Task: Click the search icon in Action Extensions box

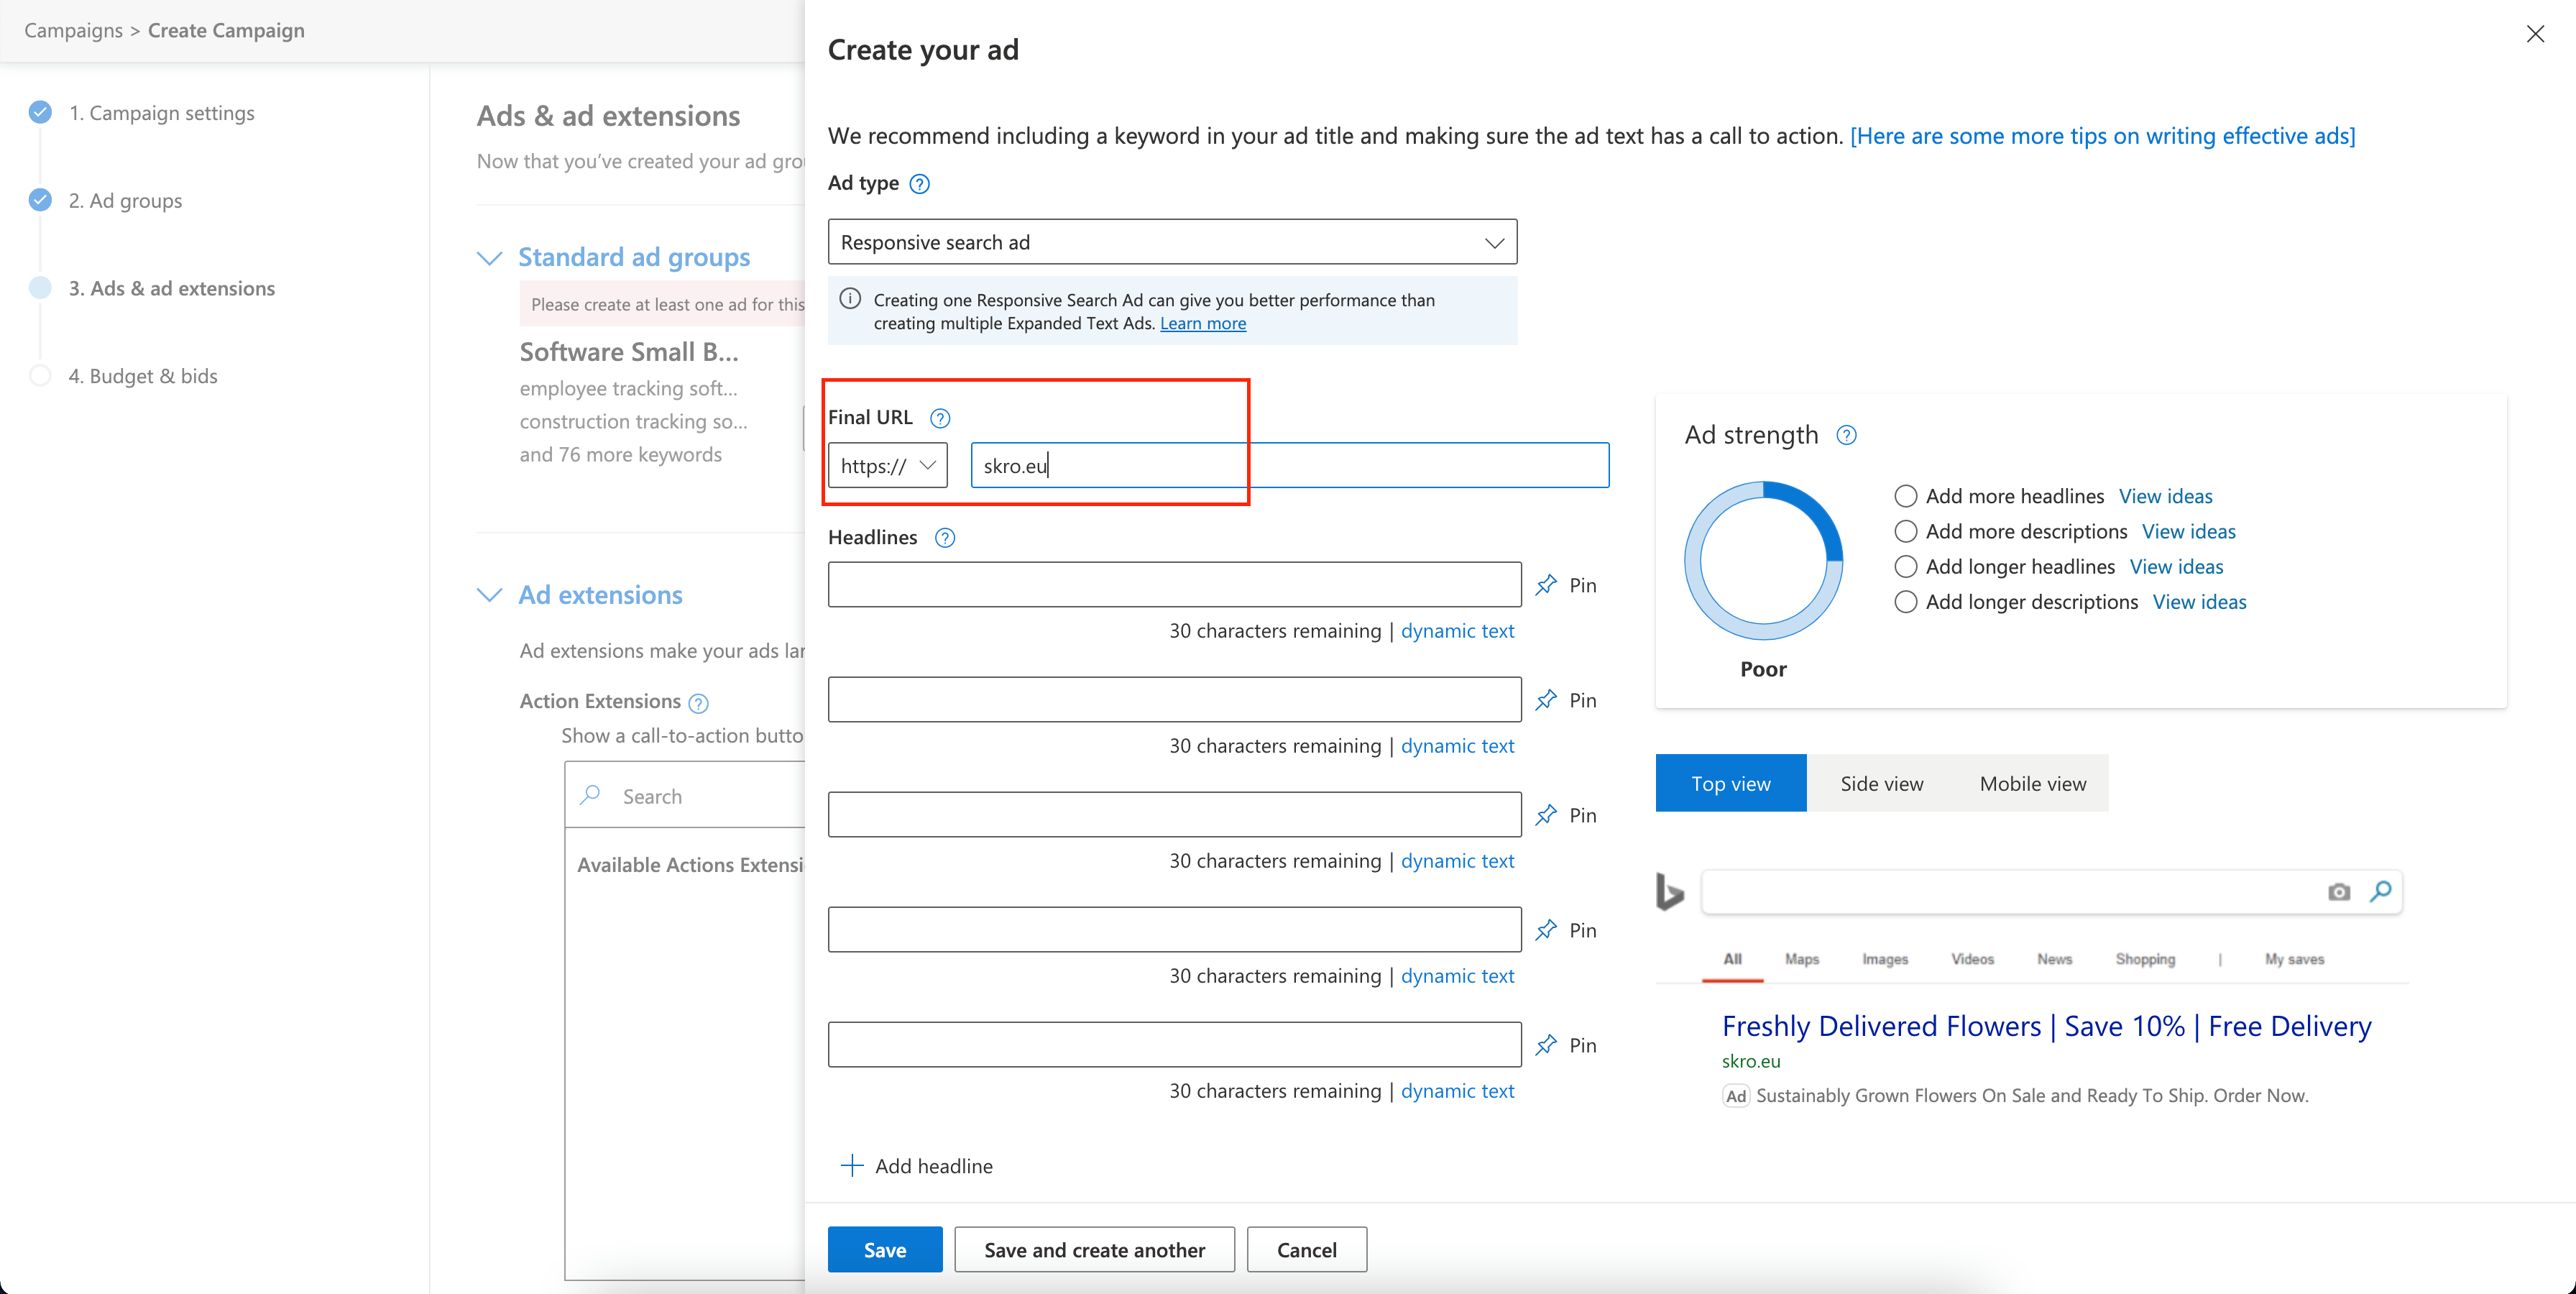Action: [590, 795]
